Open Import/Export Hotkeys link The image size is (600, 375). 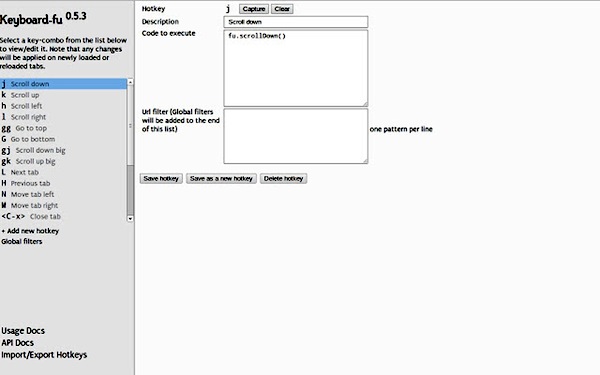point(44,355)
